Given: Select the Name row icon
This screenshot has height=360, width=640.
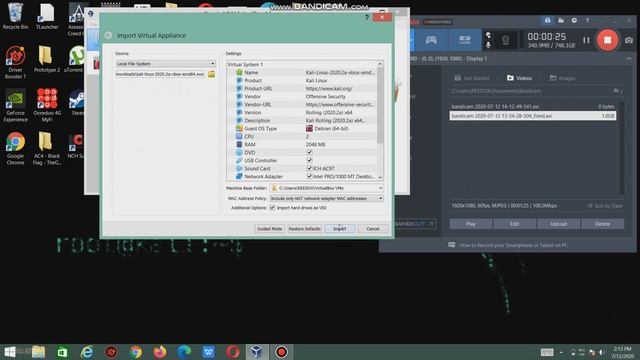Looking at the screenshot, I should click(239, 72).
